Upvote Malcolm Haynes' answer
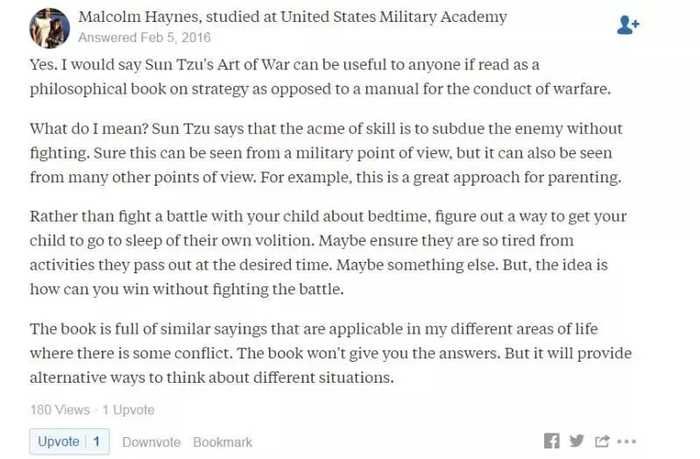 pyautogui.click(x=59, y=441)
